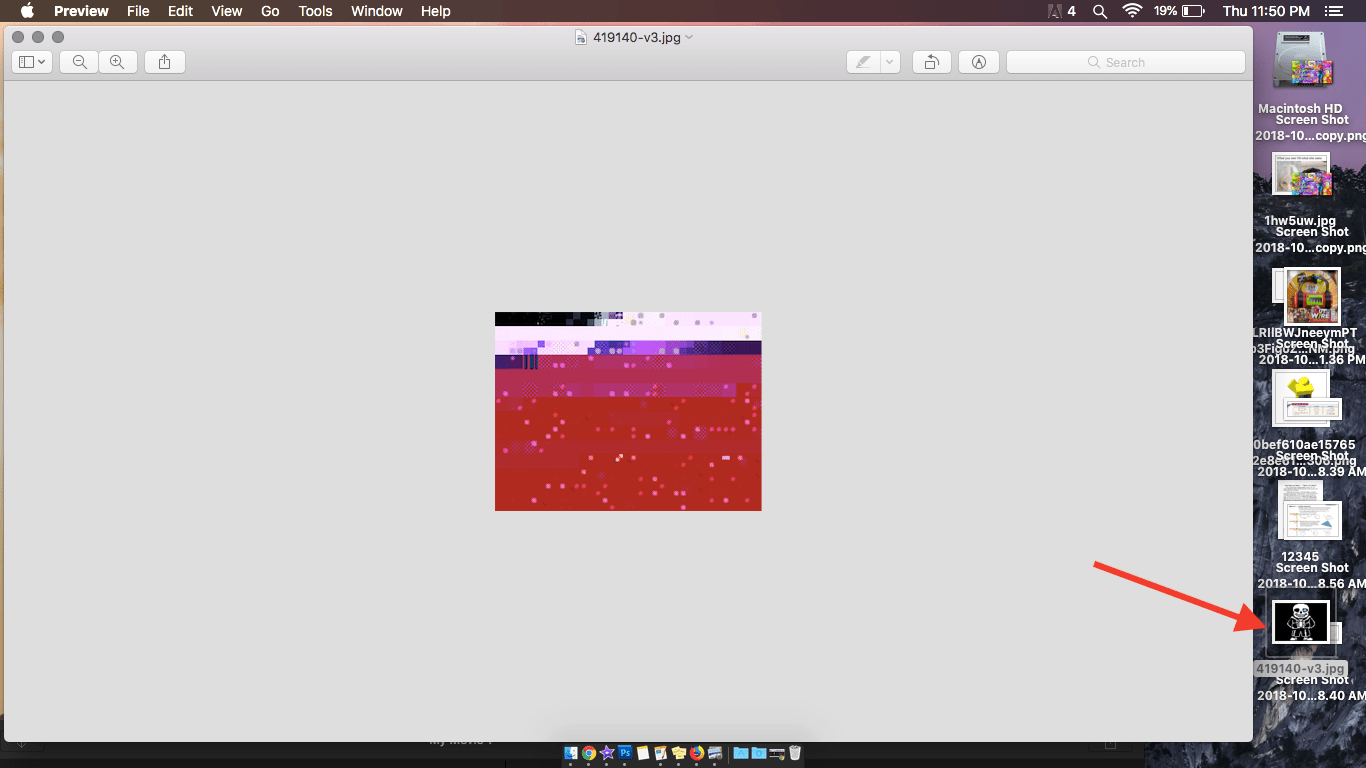This screenshot has width=1366, height=768.
Task: Click the Thu 11:50 PM clock
Action: pyautogui.click(x=1266, y=11)
